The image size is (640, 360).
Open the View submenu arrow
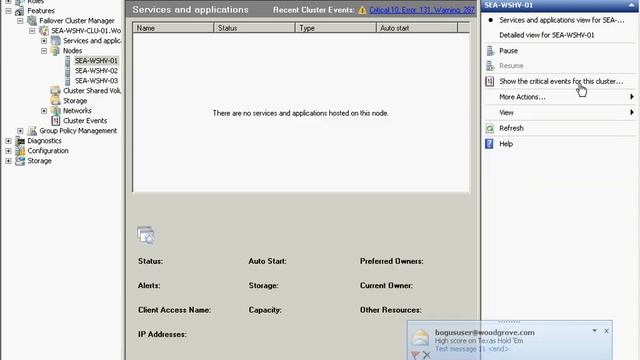click(632, 112)
